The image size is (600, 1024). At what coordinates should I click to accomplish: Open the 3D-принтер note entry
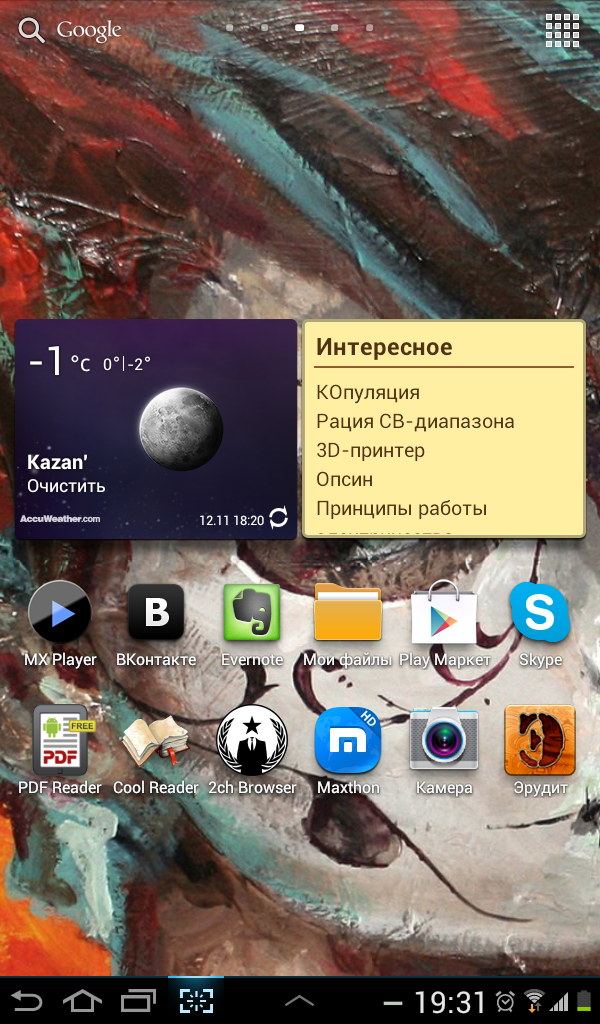pos(370,451)
